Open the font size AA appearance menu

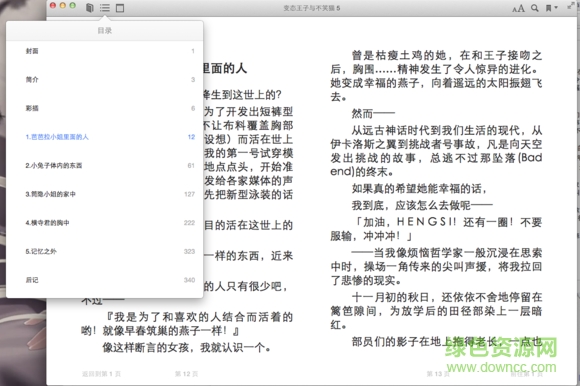click(x=518, y=8)
